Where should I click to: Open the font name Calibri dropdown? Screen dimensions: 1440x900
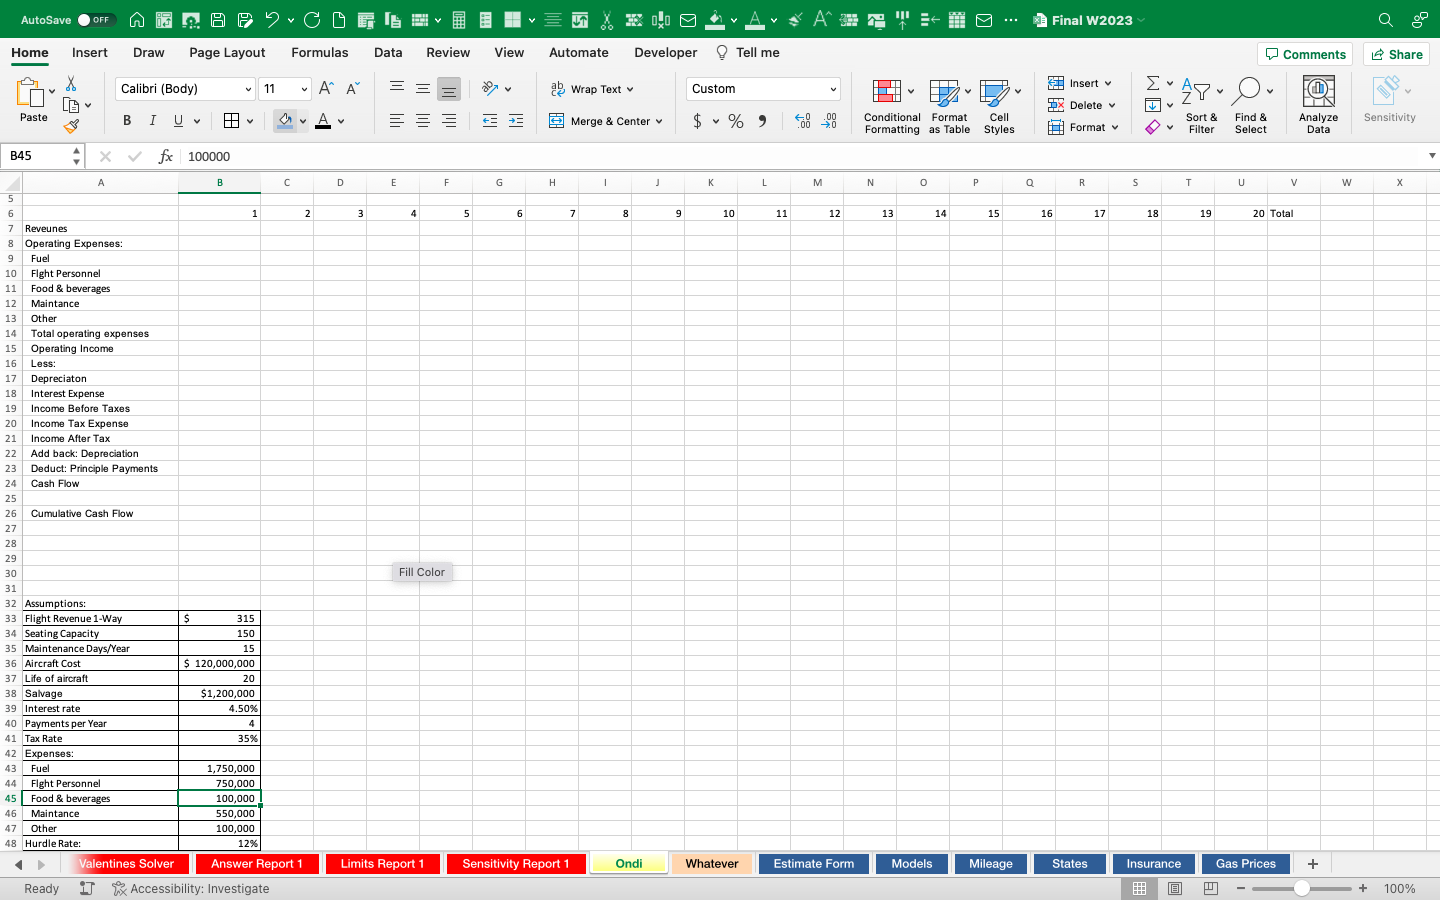pyautogui.click(x=248, y=89)
